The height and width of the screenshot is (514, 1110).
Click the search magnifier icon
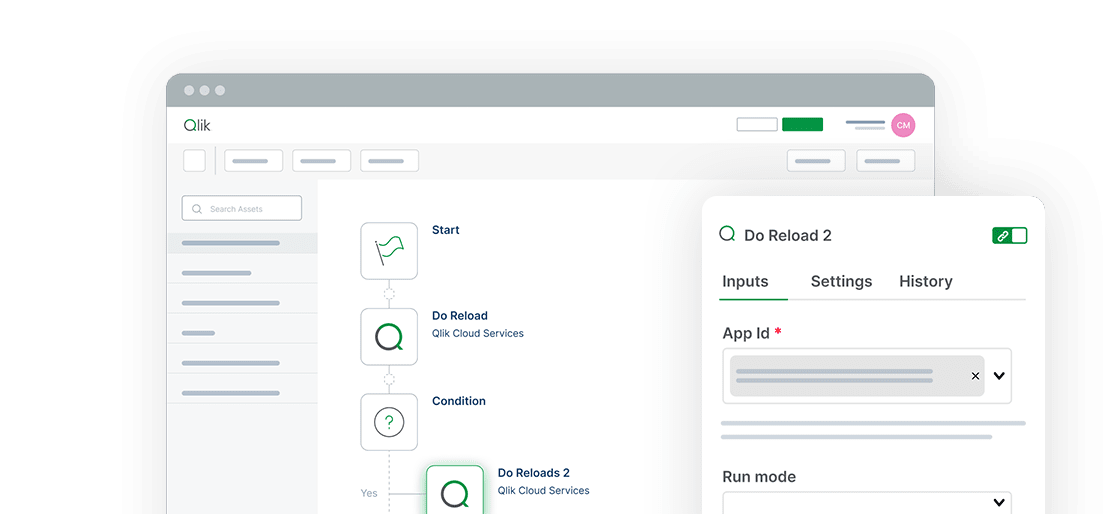click(x=197, y=209)
